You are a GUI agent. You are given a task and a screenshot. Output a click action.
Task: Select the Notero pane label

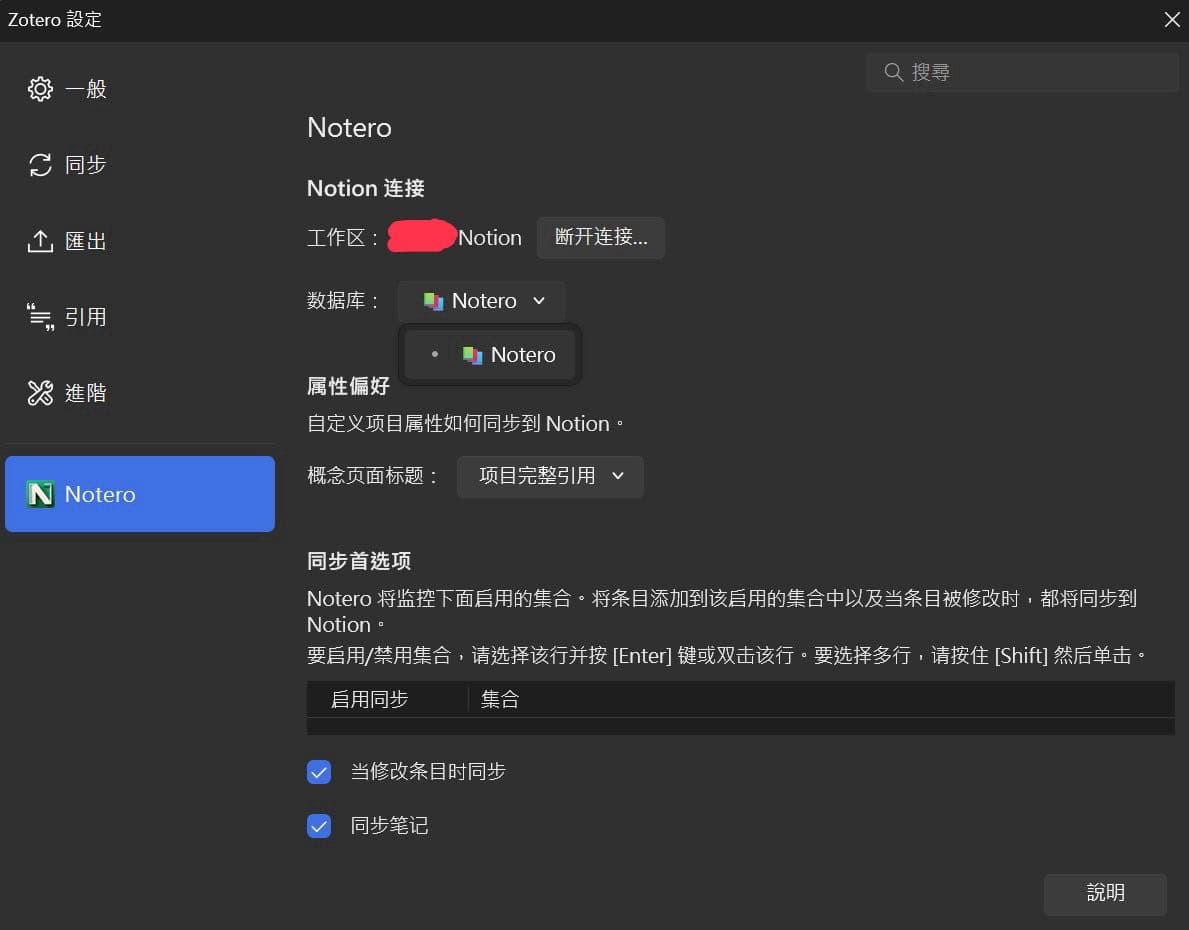coord(100,495)
